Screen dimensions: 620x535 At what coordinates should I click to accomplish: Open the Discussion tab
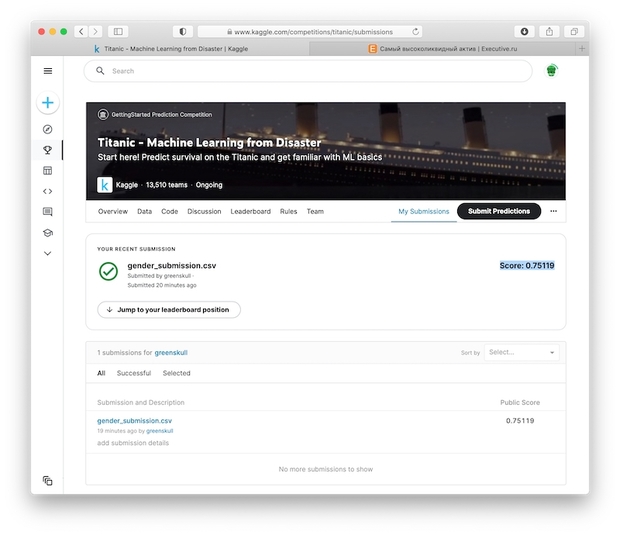click(204, 212)
